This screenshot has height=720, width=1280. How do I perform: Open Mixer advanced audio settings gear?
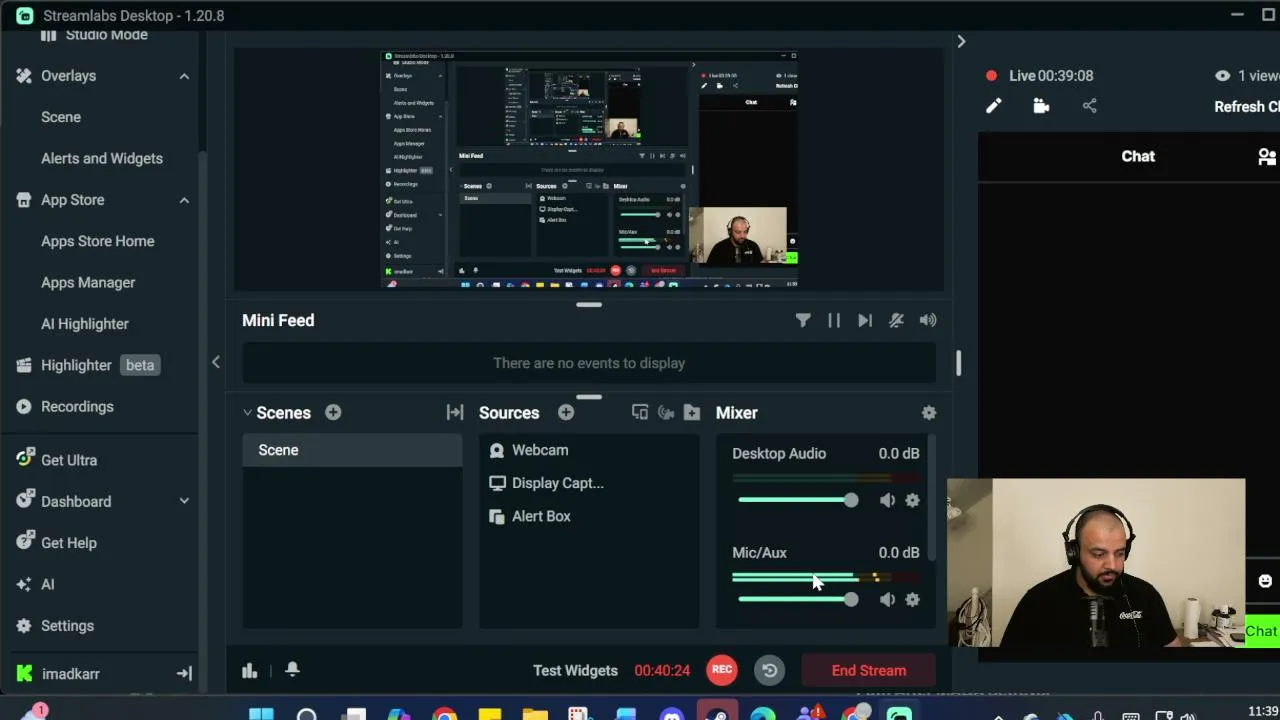coord(929,412)
